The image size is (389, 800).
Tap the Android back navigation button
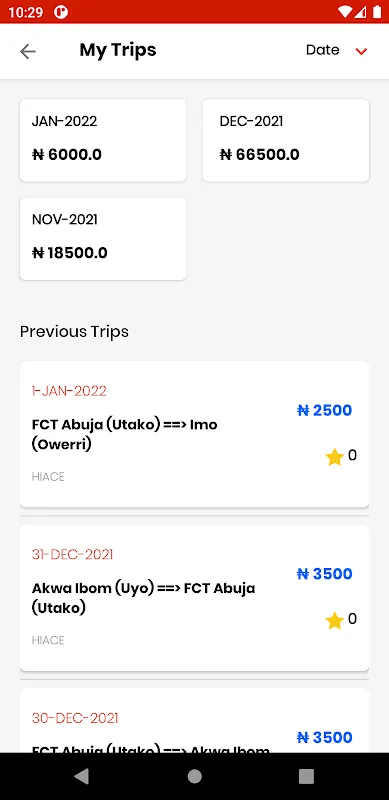coord(82,776)
